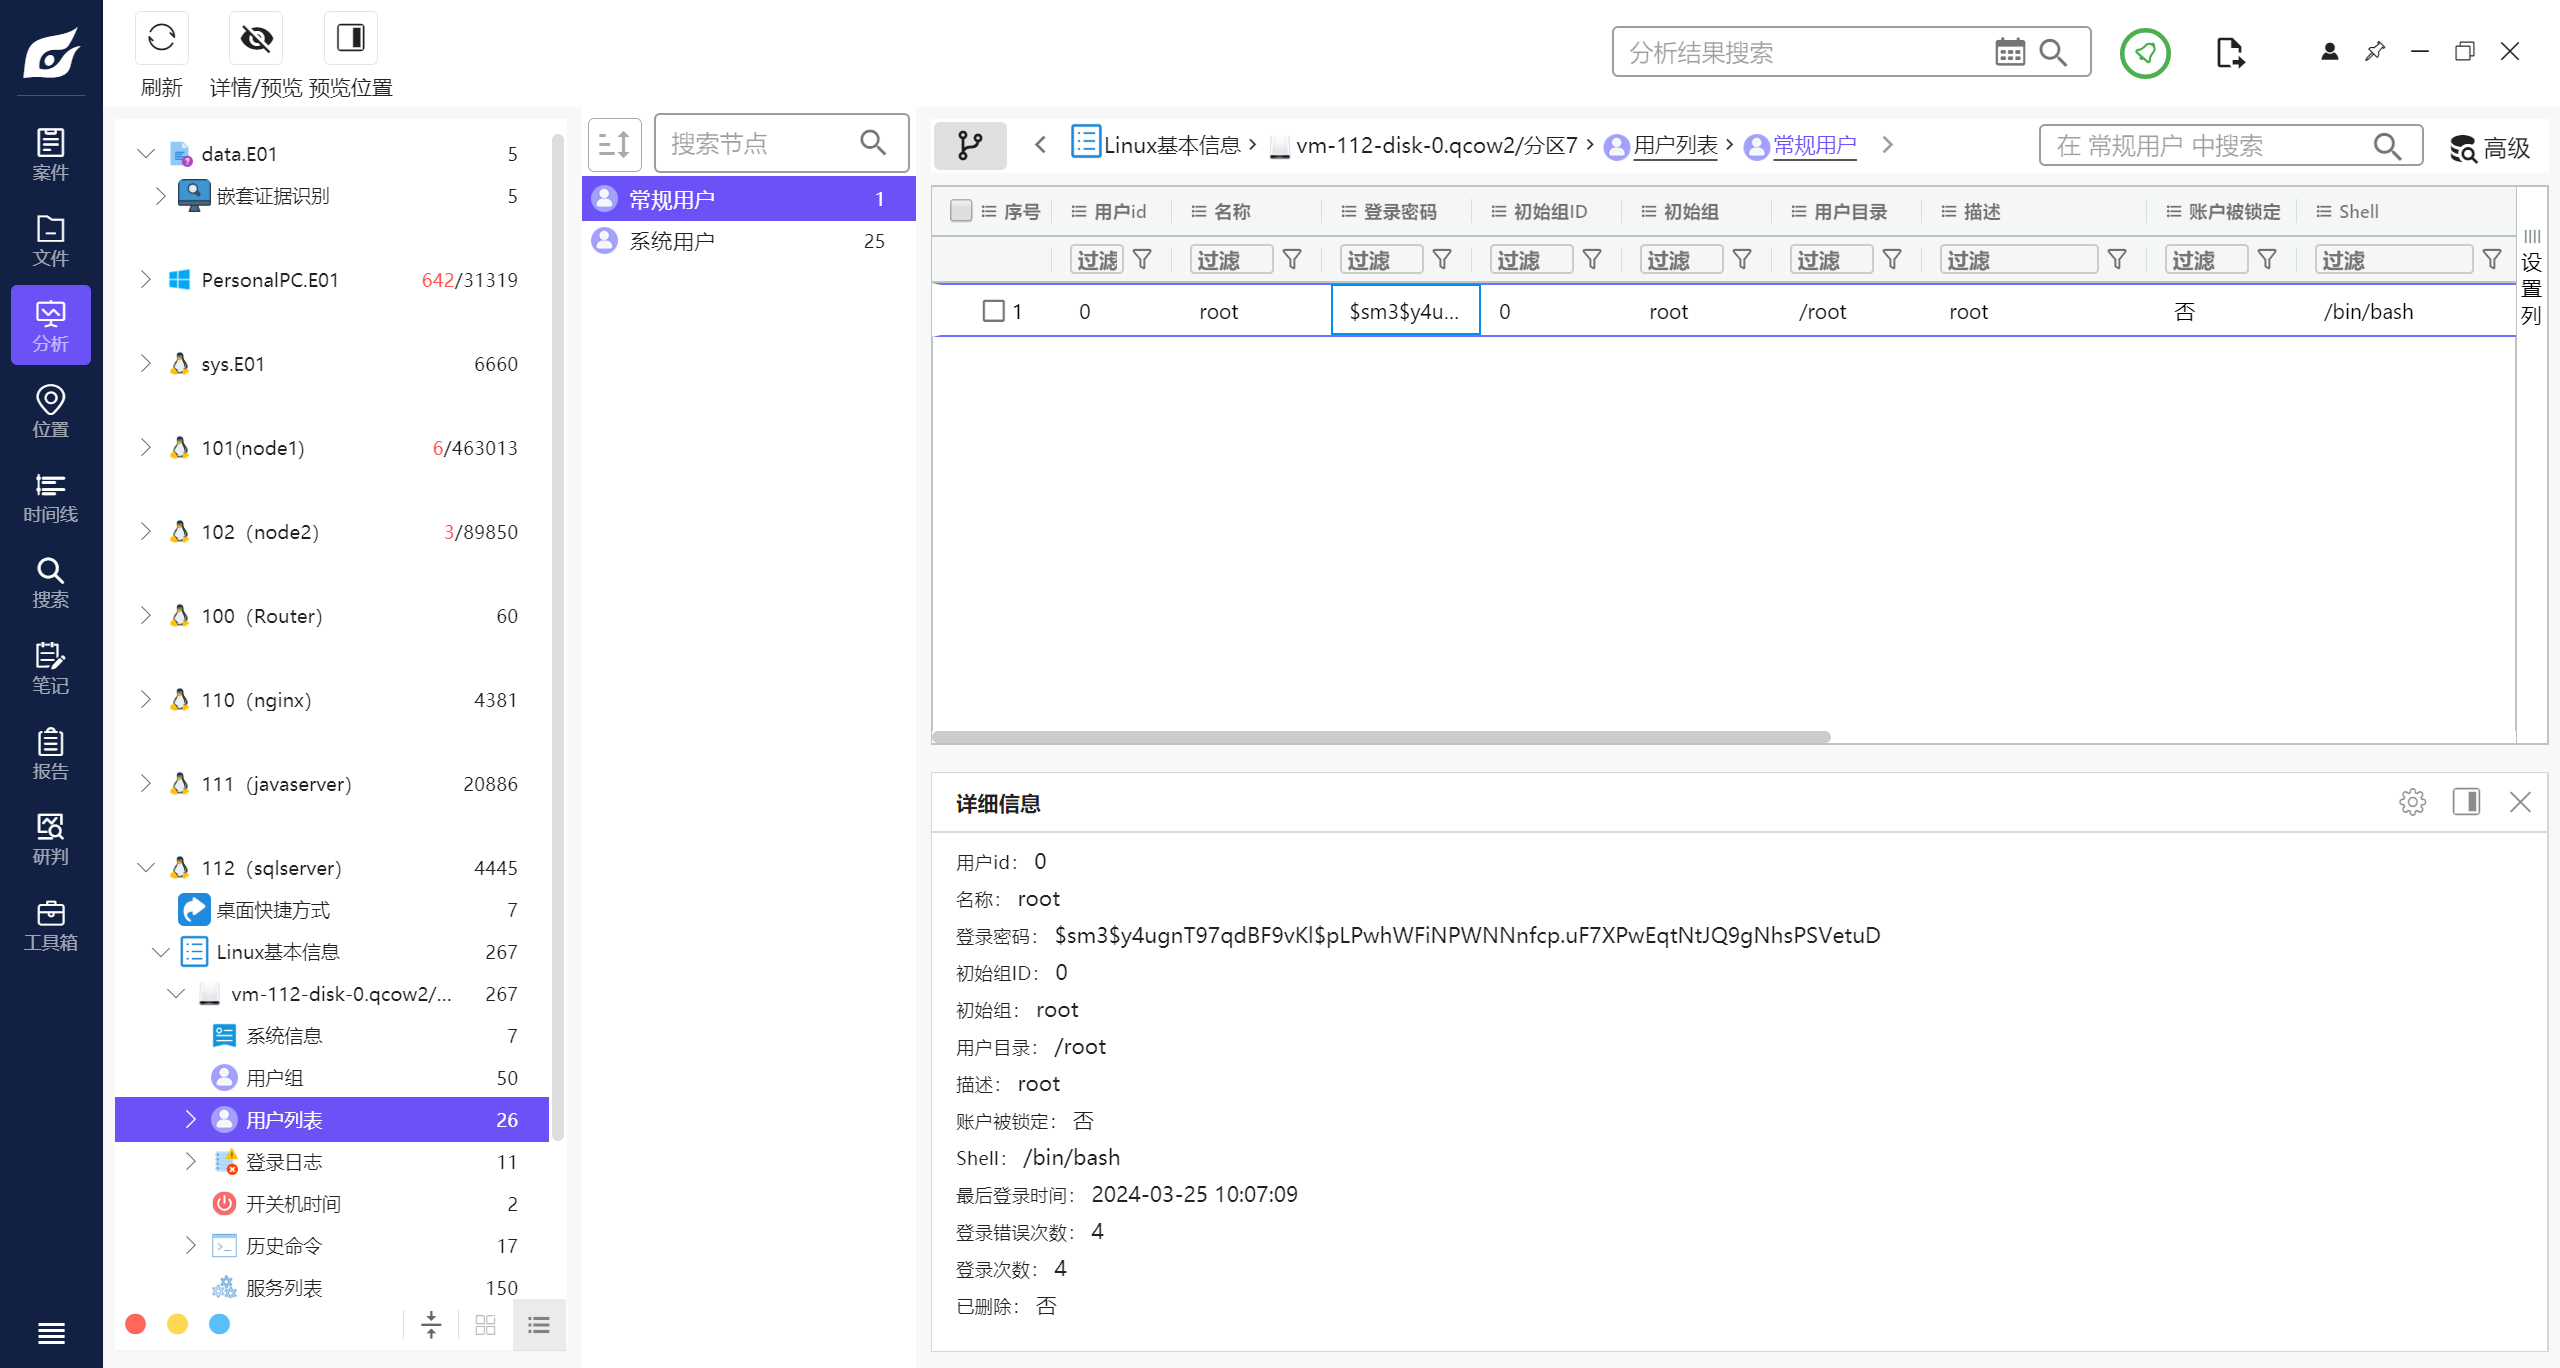Open the Timeline (时间线) sidebar section
The width and height of the screenshot is (2560, 1368).
(x=50, y=498)
